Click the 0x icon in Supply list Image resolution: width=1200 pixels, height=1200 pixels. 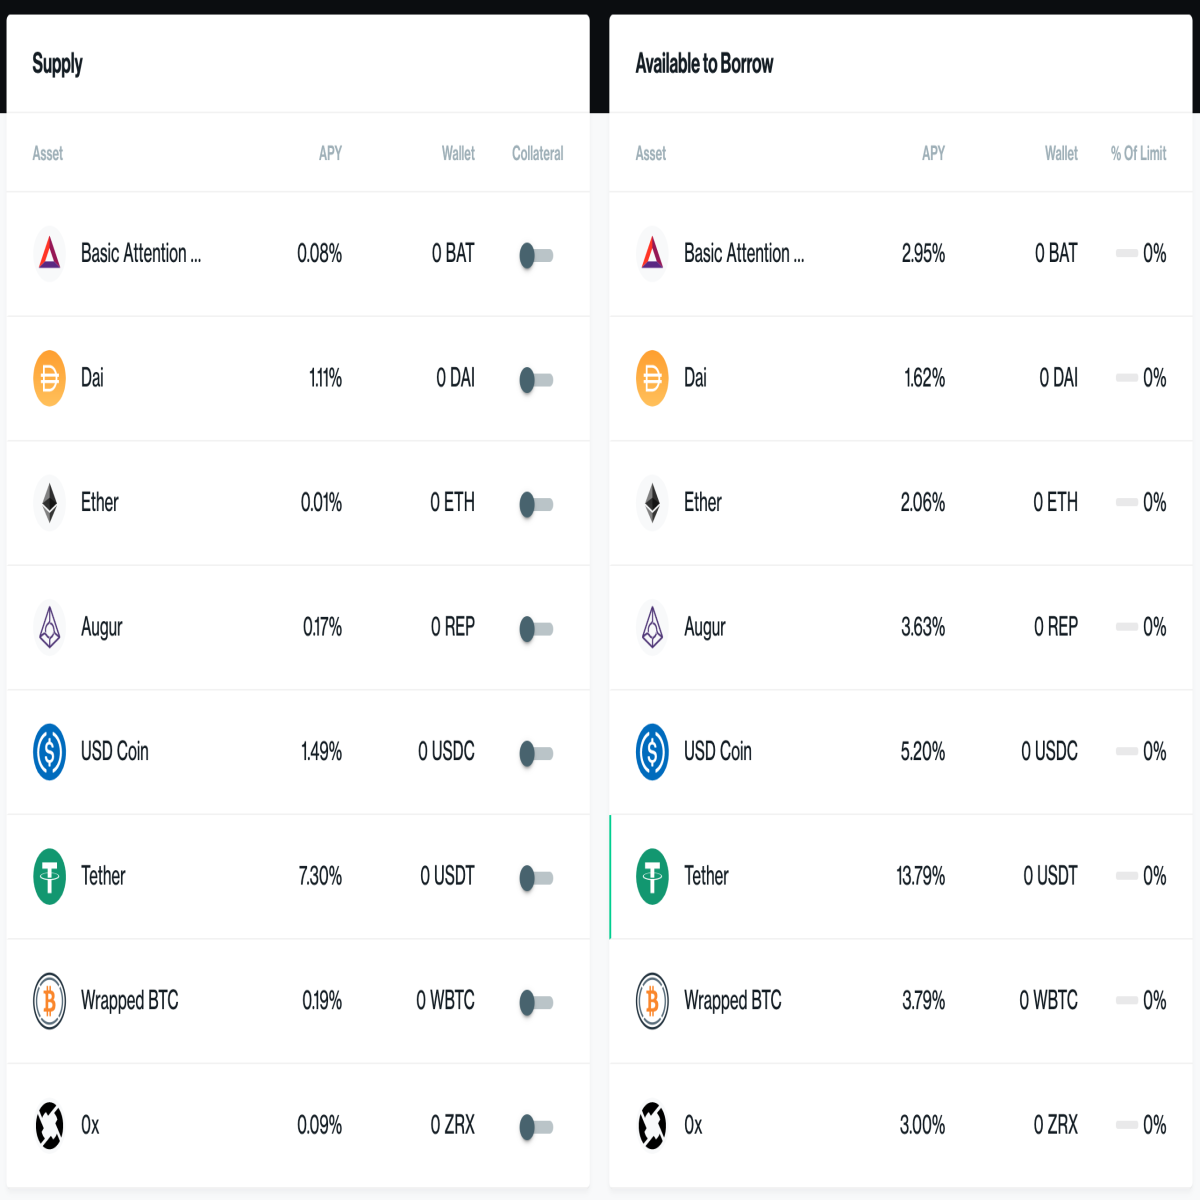pyautogui.click(x=49, y=1125)
